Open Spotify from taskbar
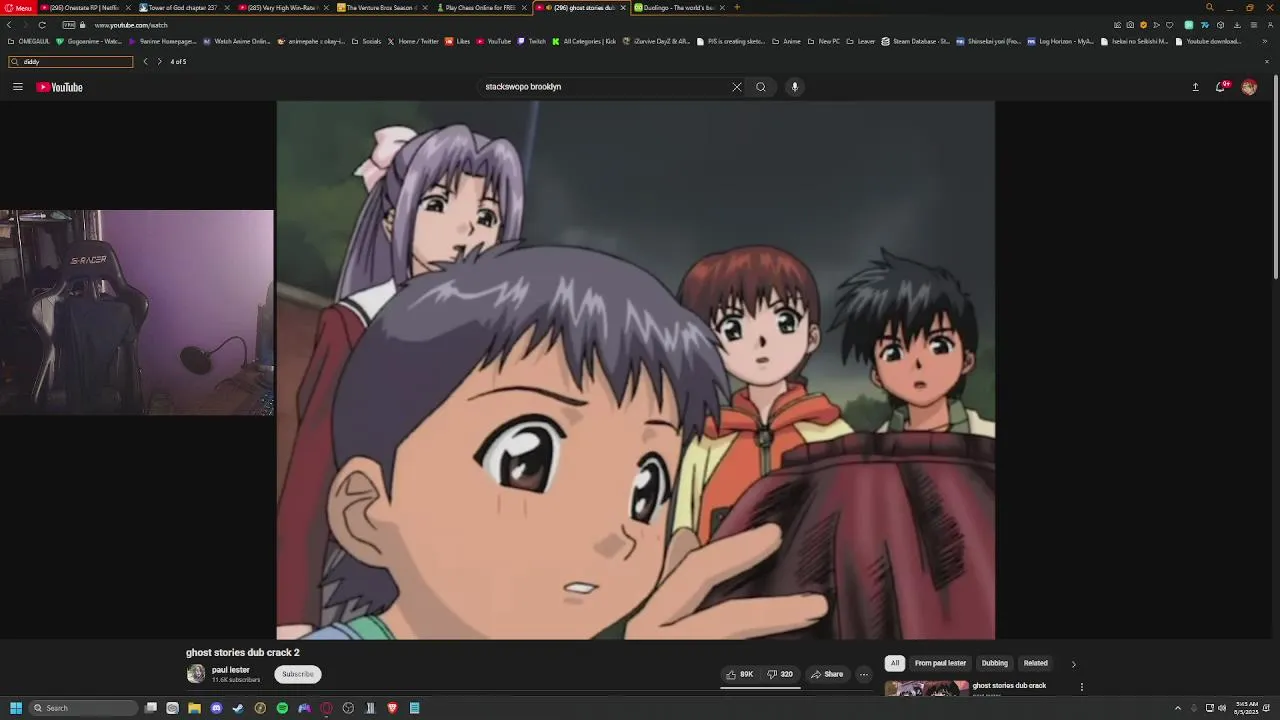The height and width of the screenshot is (720, 1280). click(282, 708)
